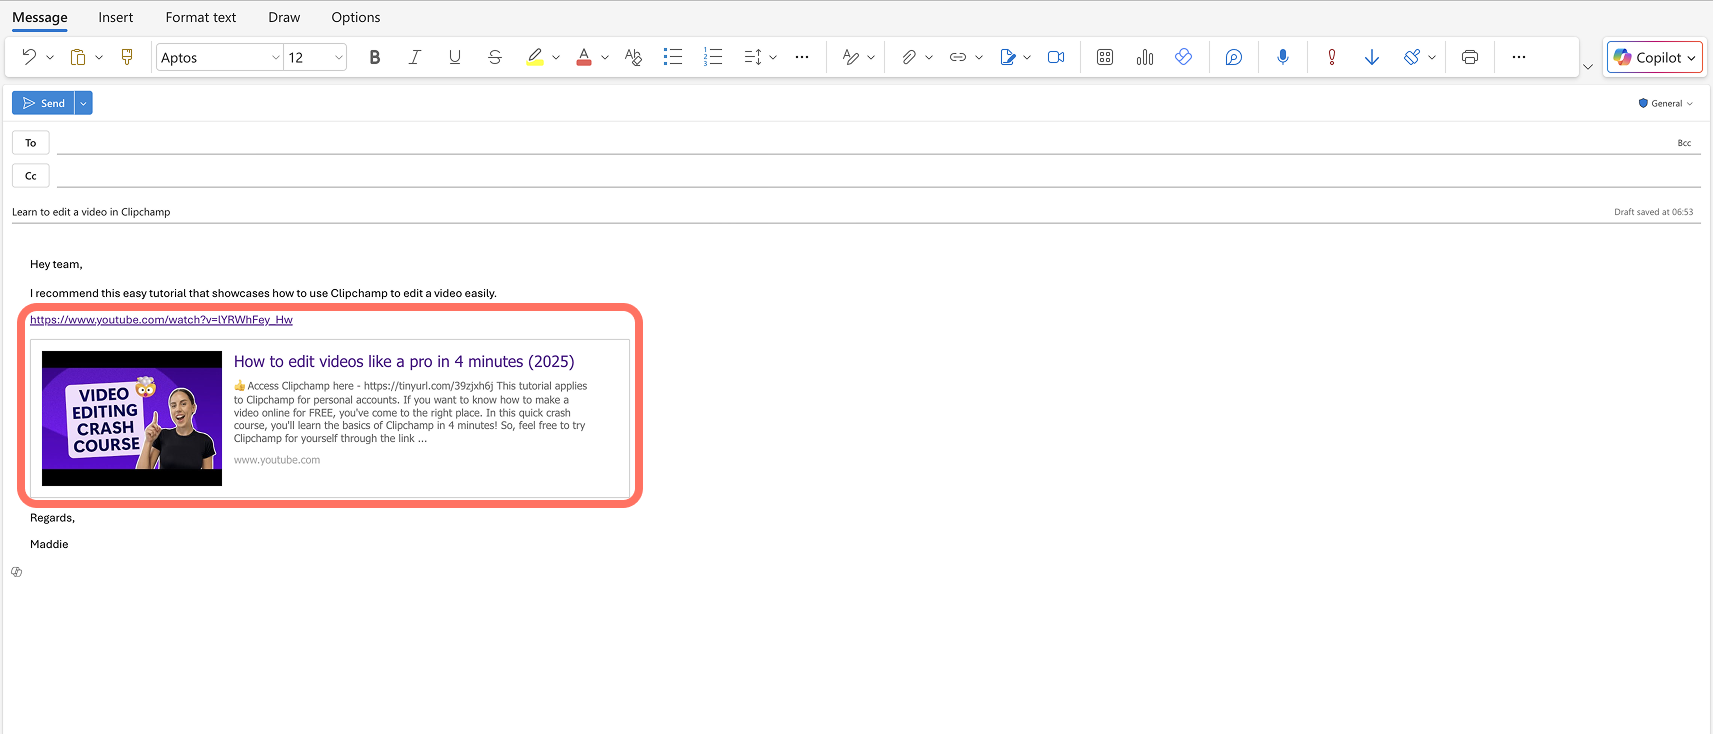
Task: Open the Undo options dropdown arrow
Action: (x=50, y=57)
